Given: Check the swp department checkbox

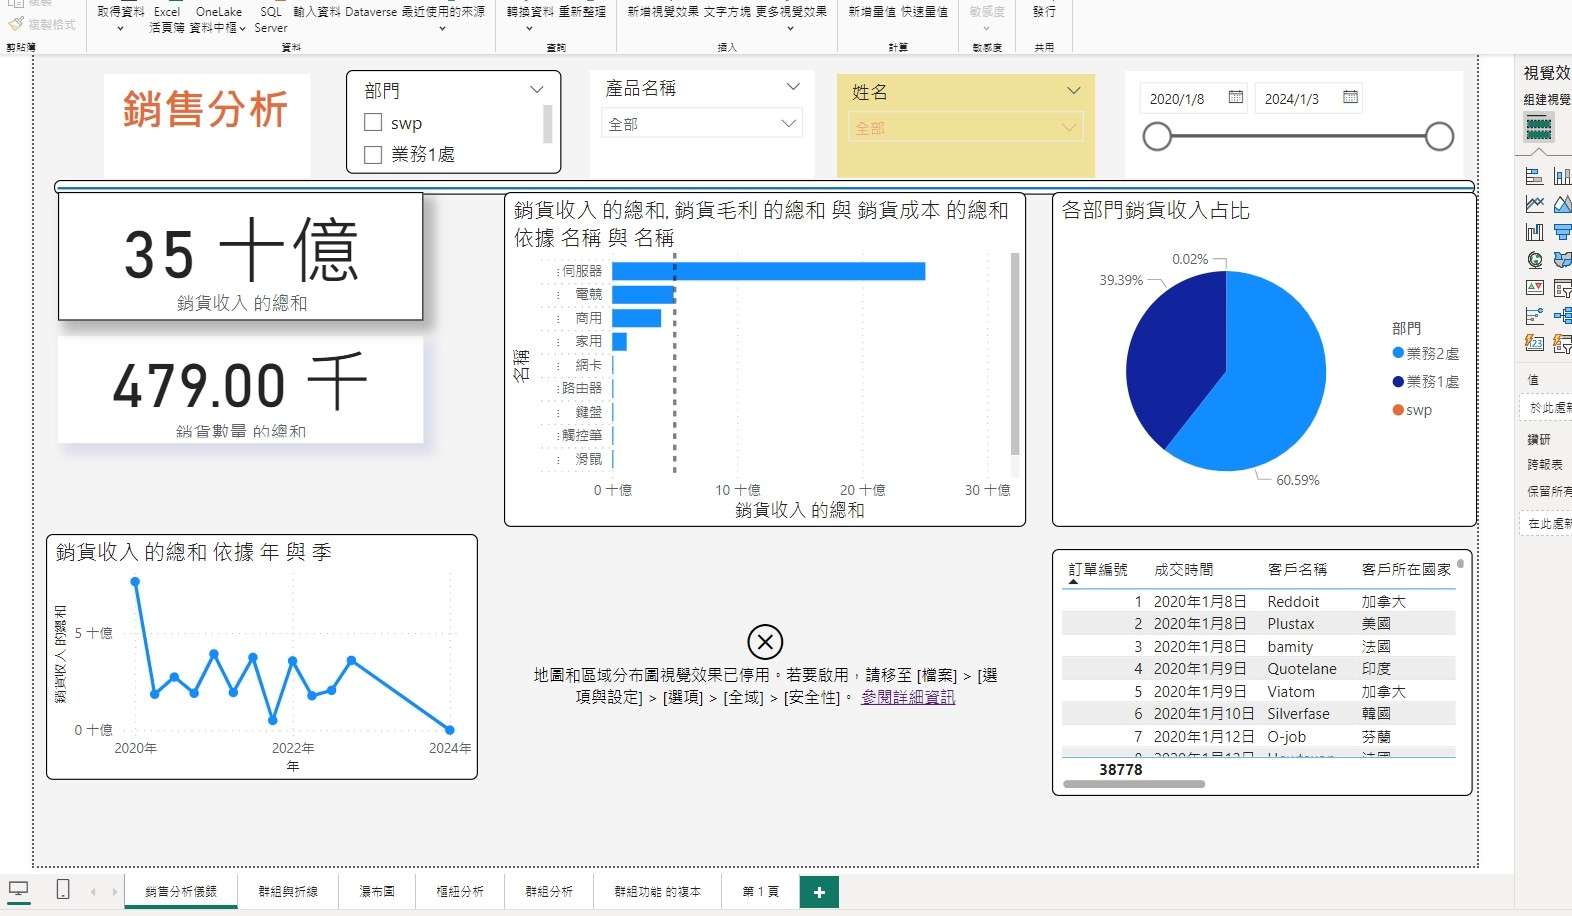Looking at the screenshot, I should pyautogui.click(x=373, y=123).
